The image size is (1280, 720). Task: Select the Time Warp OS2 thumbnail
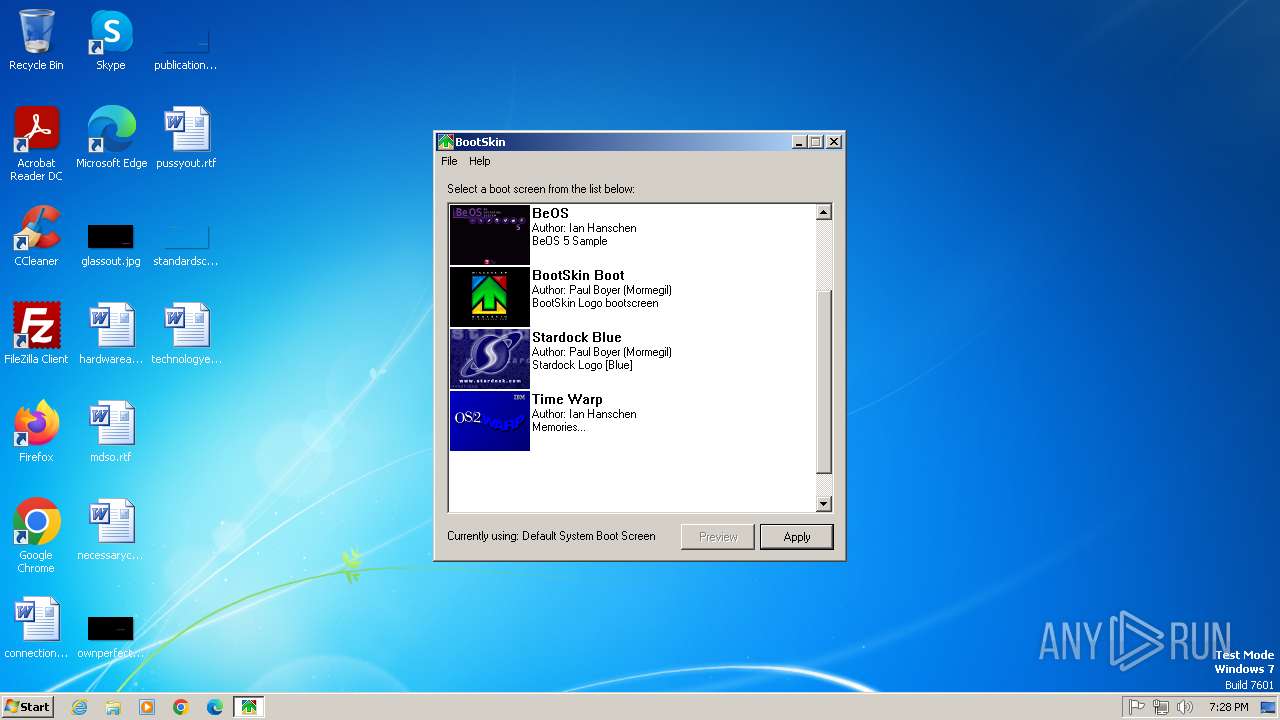pos(490,421)
